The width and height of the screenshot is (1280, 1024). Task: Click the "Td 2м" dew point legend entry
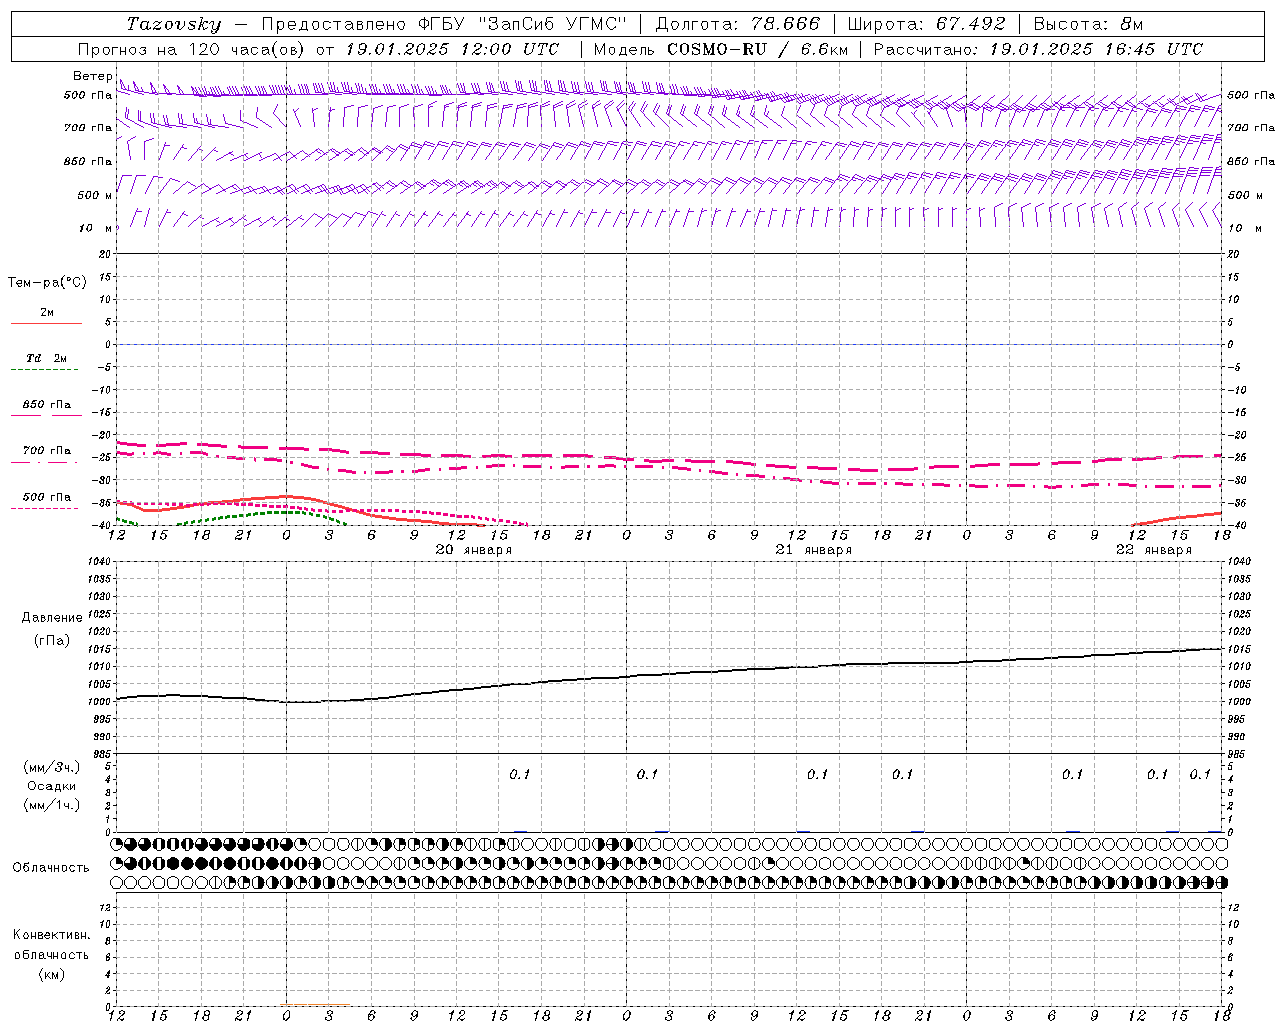pos(46,358)
